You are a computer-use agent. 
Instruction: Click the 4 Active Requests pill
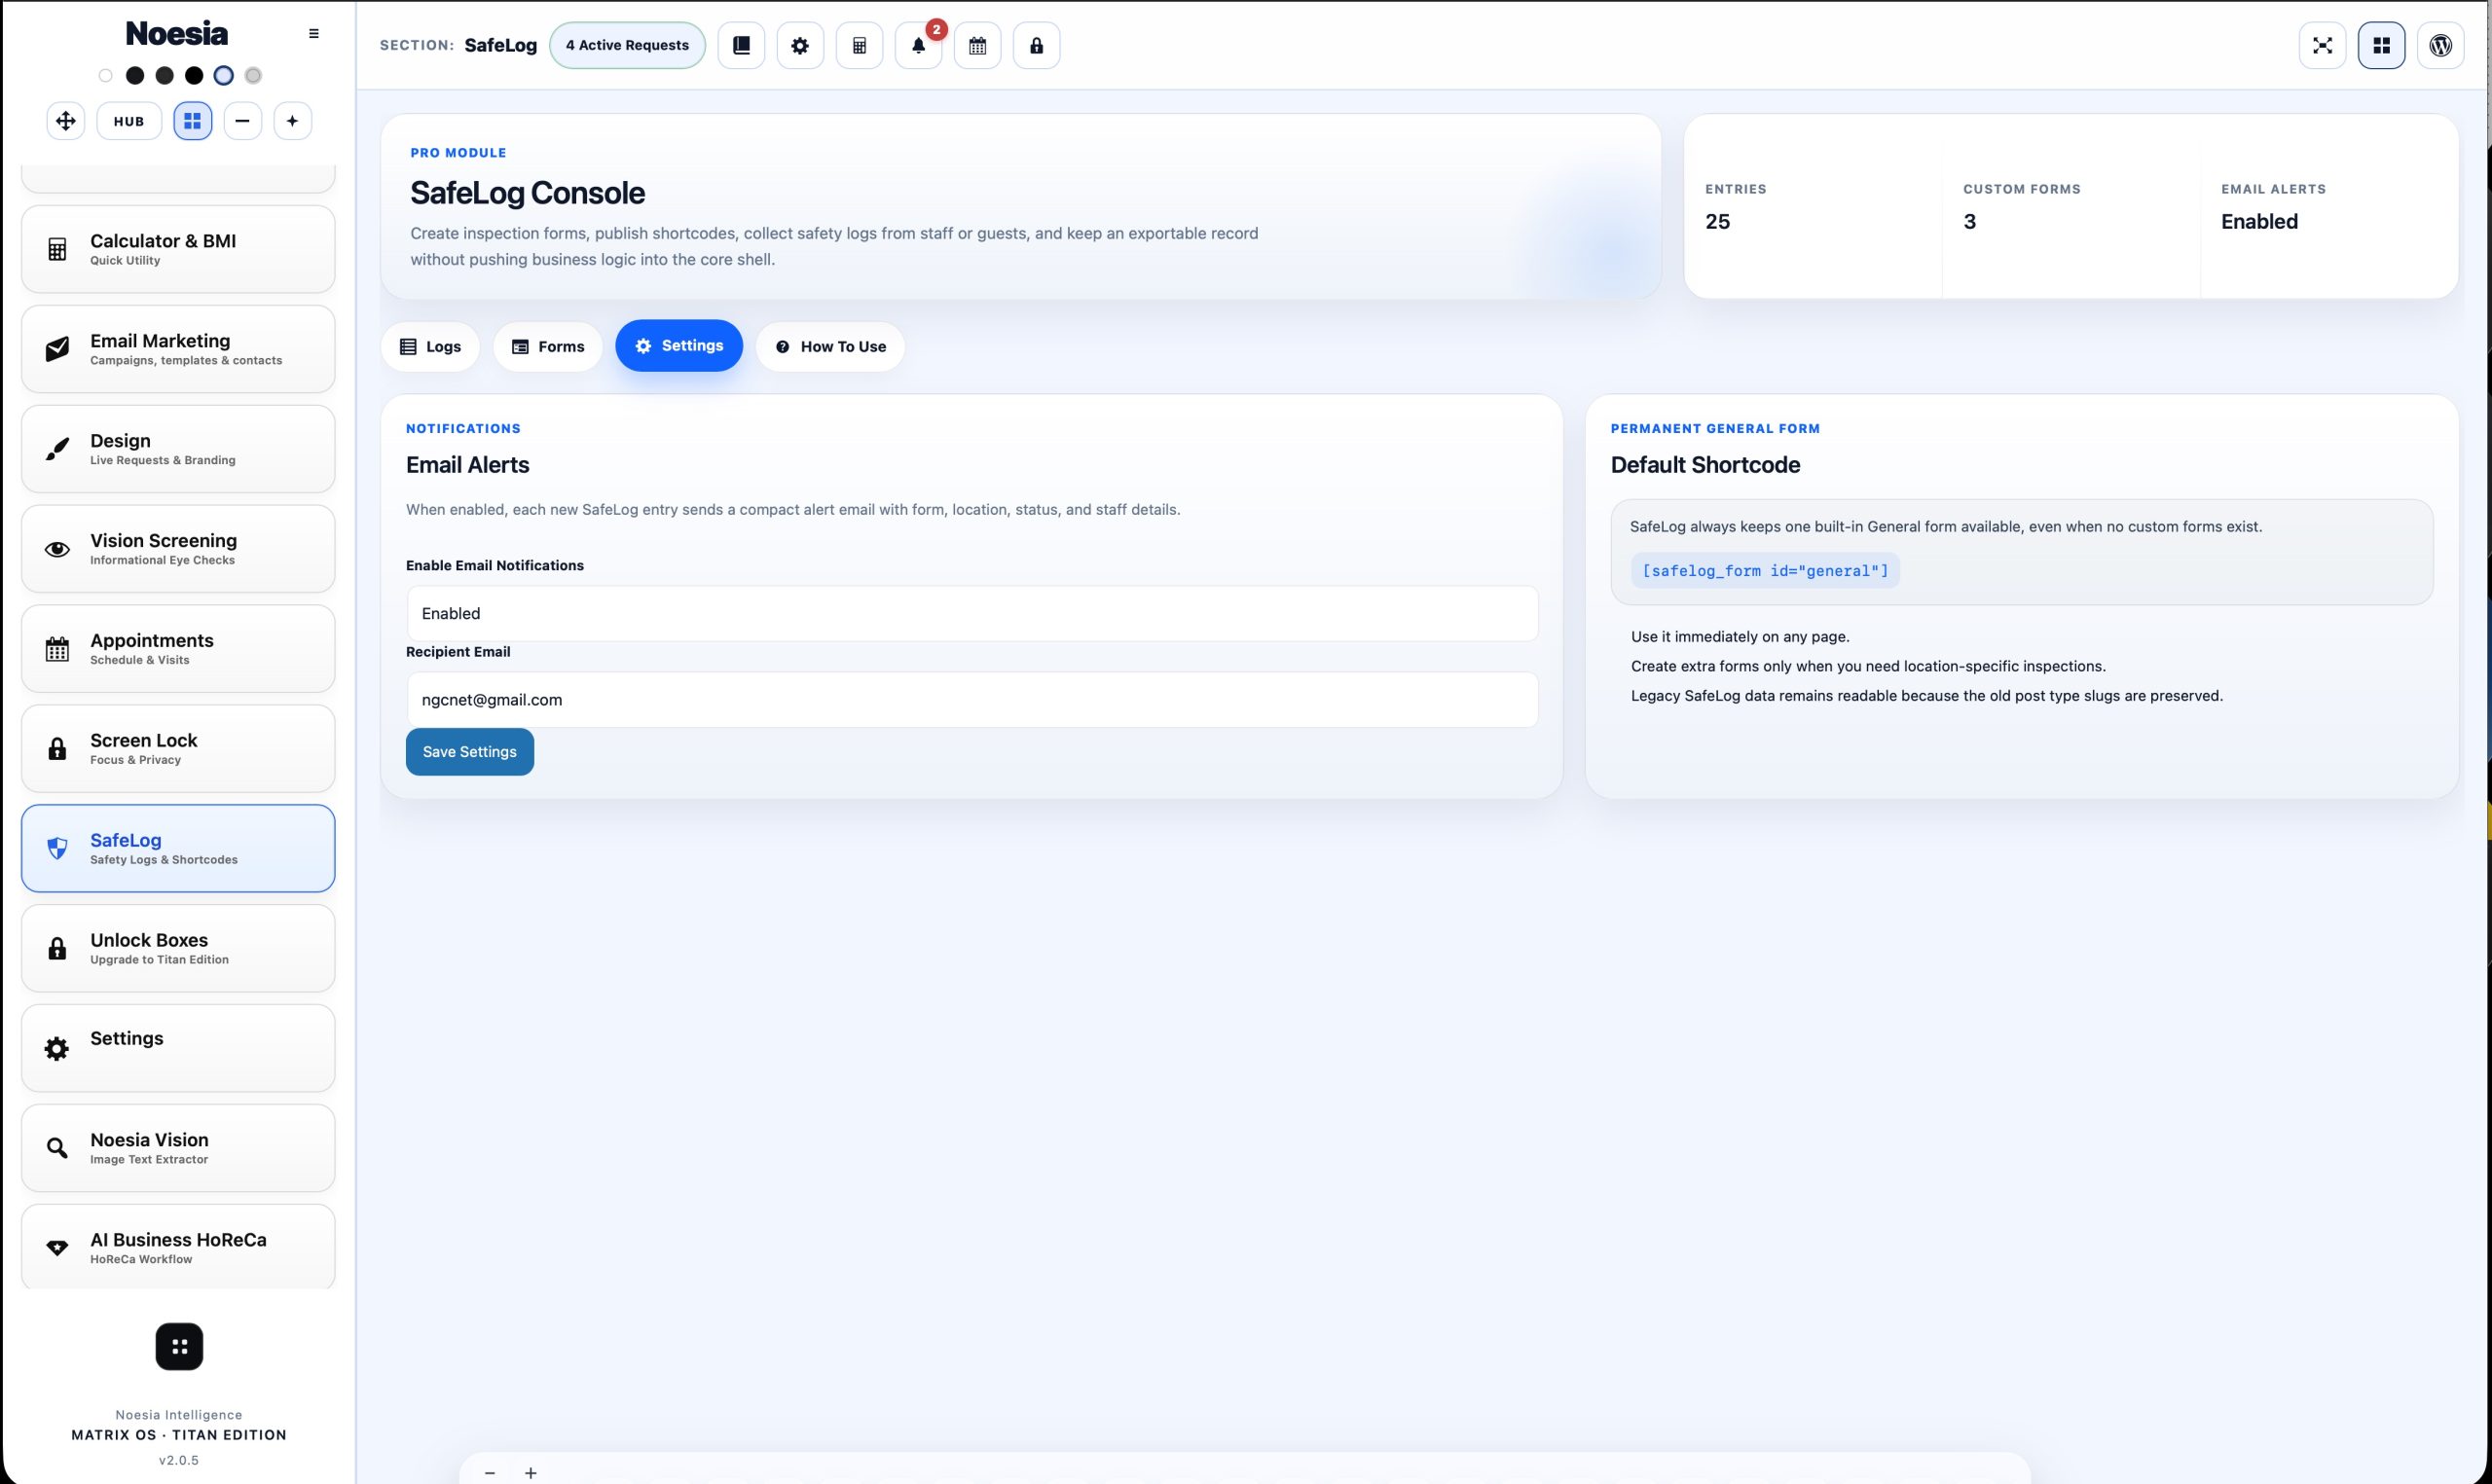point(627,45)
